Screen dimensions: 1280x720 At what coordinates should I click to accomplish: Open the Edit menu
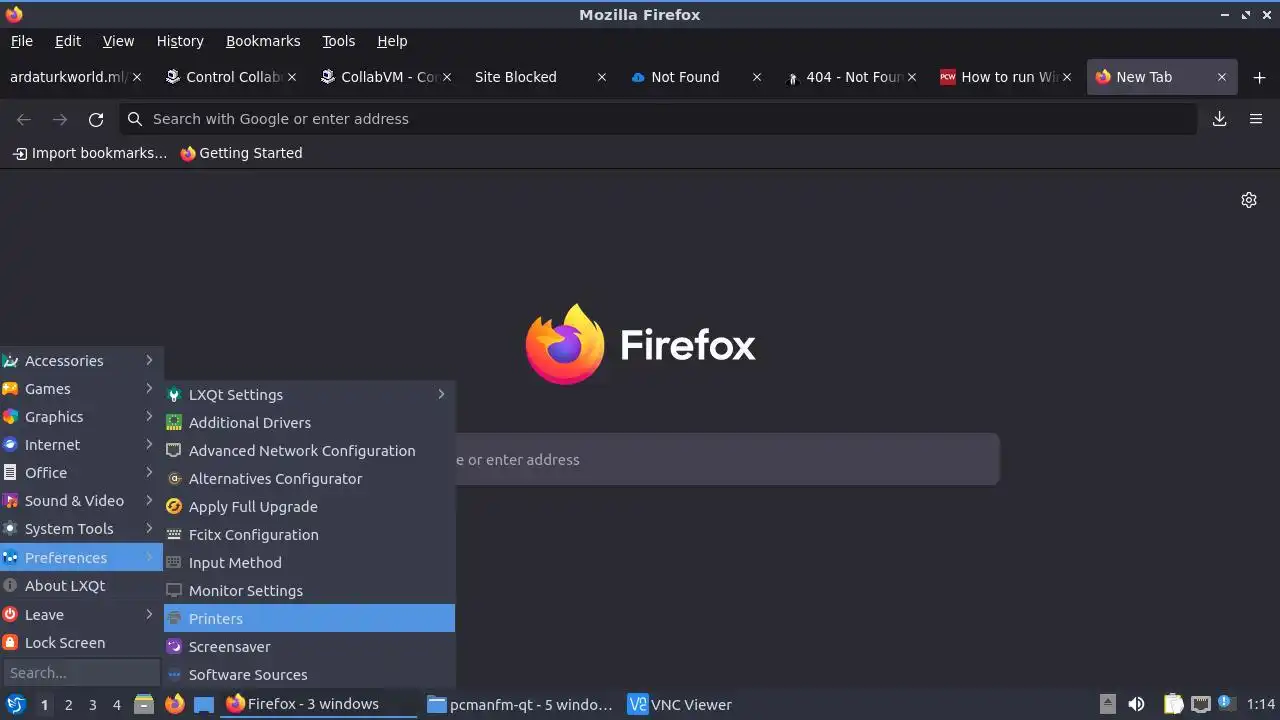pyautogui.click(x=68, y=41)
